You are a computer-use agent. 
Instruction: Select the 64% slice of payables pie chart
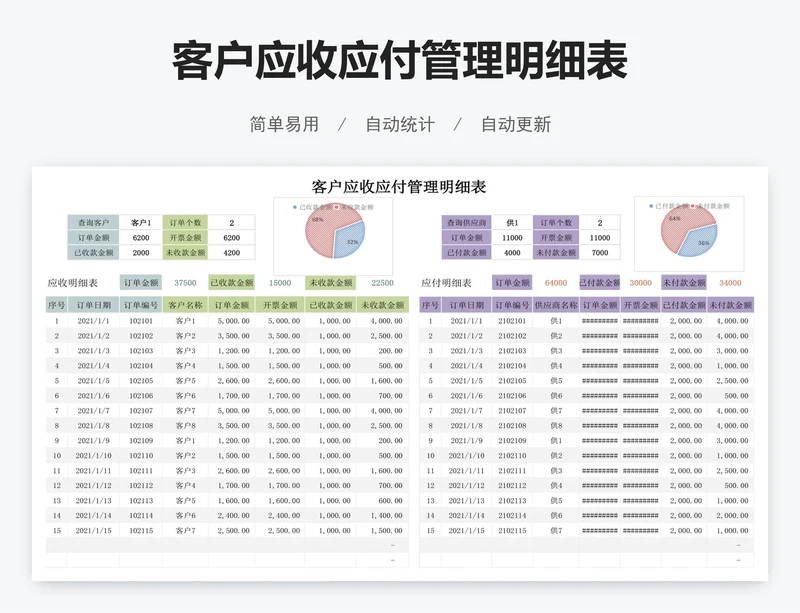[x=679, y=227]
